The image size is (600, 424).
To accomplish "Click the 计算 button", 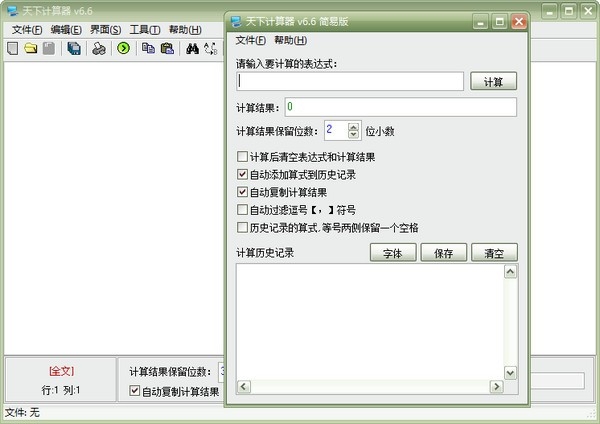I will pos(493,81).
